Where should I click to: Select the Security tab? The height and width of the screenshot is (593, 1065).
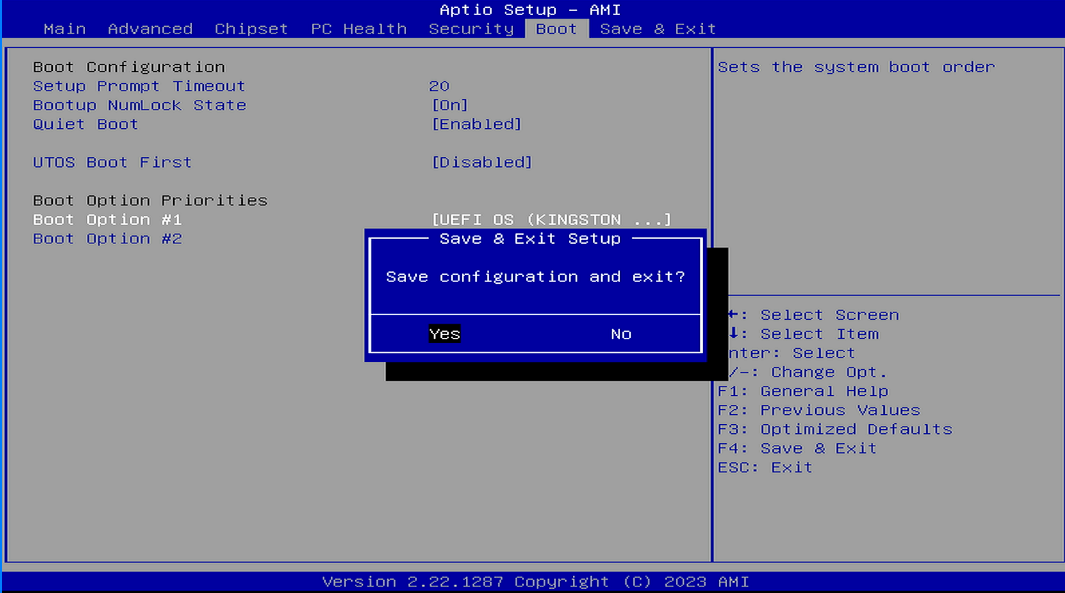click(x=471, y=29)
